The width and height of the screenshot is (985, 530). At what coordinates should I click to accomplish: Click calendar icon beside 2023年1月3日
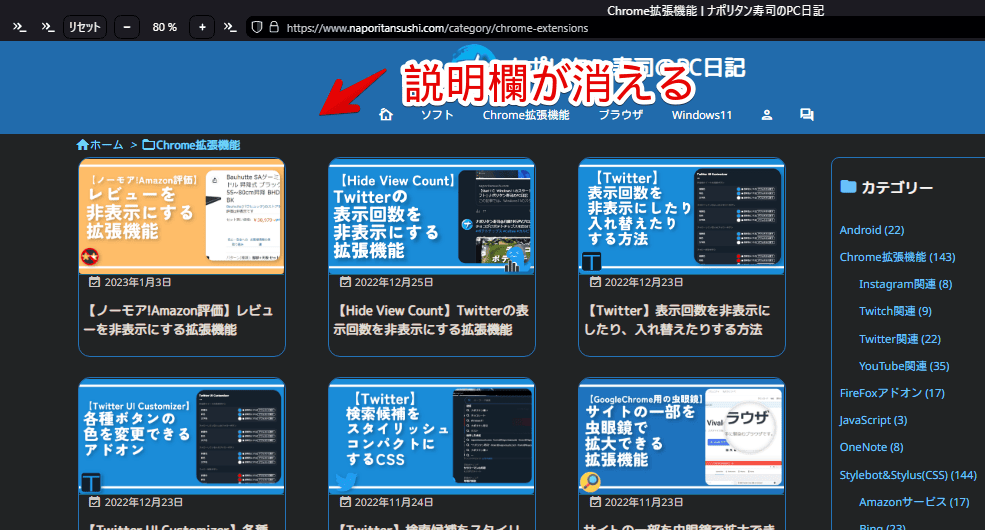(94, 282)
